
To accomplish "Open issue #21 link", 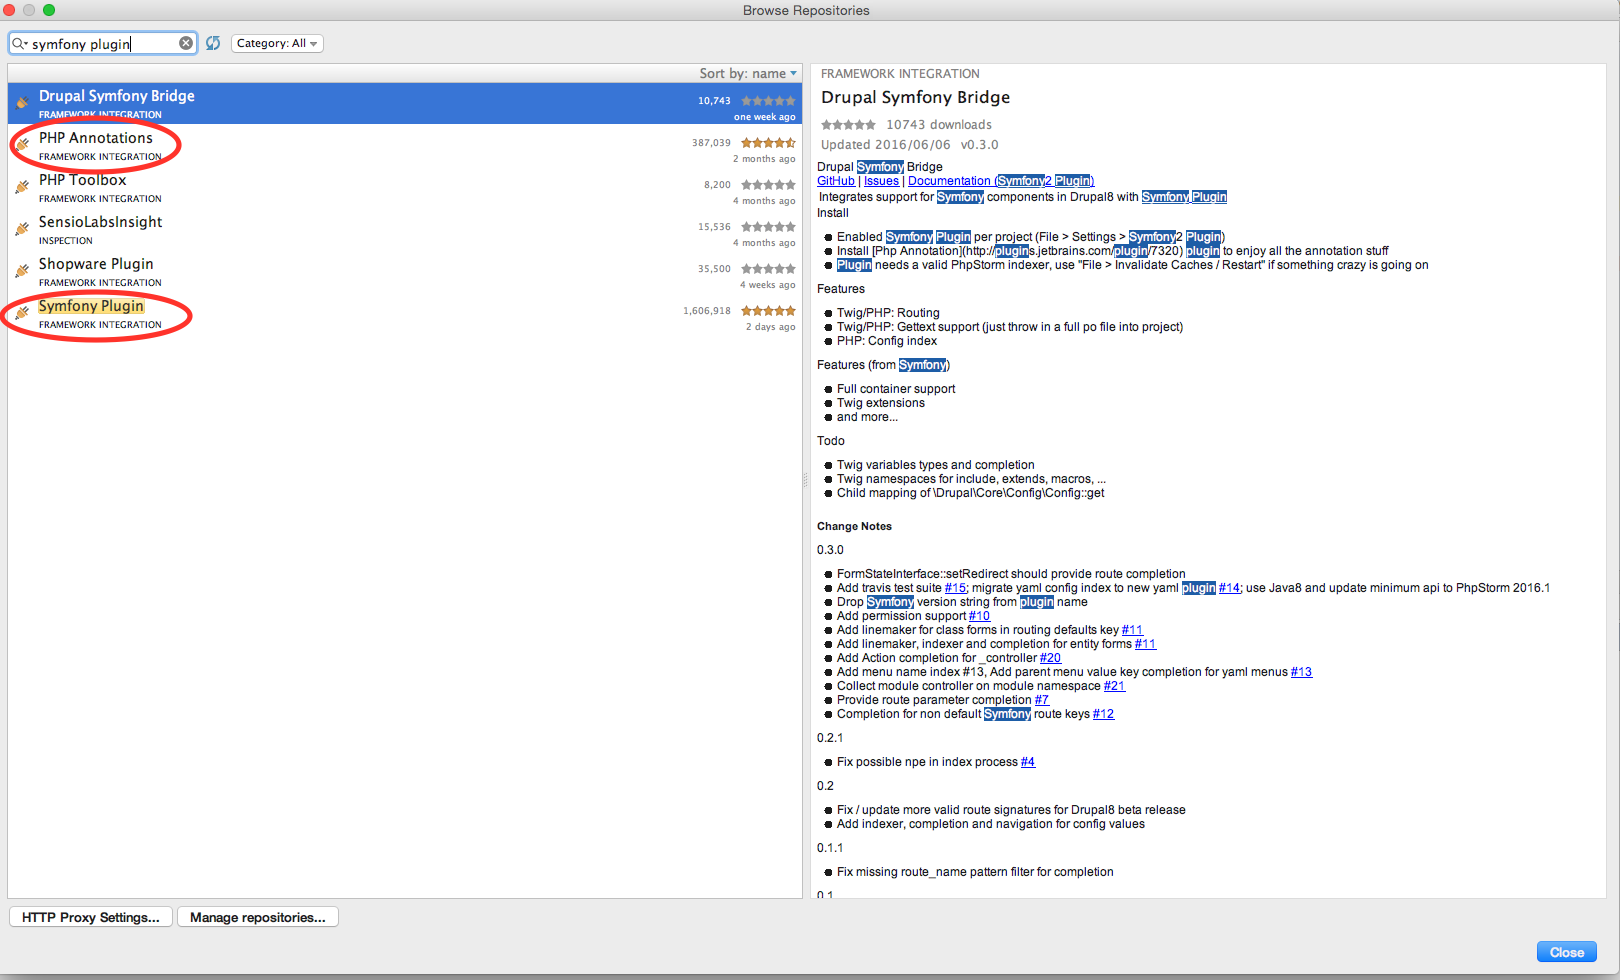I will point(1114,686).
